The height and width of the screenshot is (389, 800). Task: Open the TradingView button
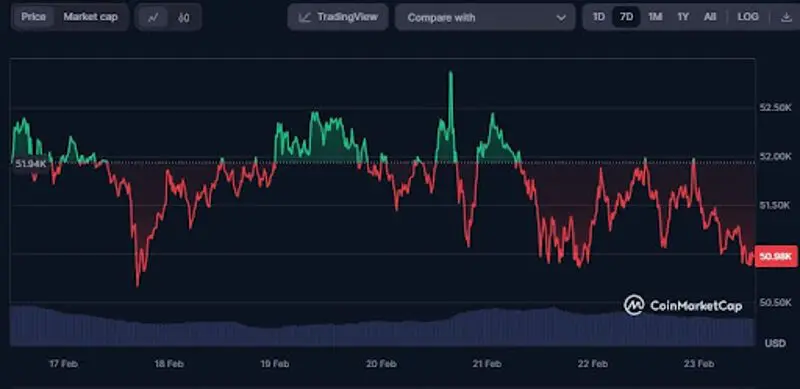click(x=338, y=17)
